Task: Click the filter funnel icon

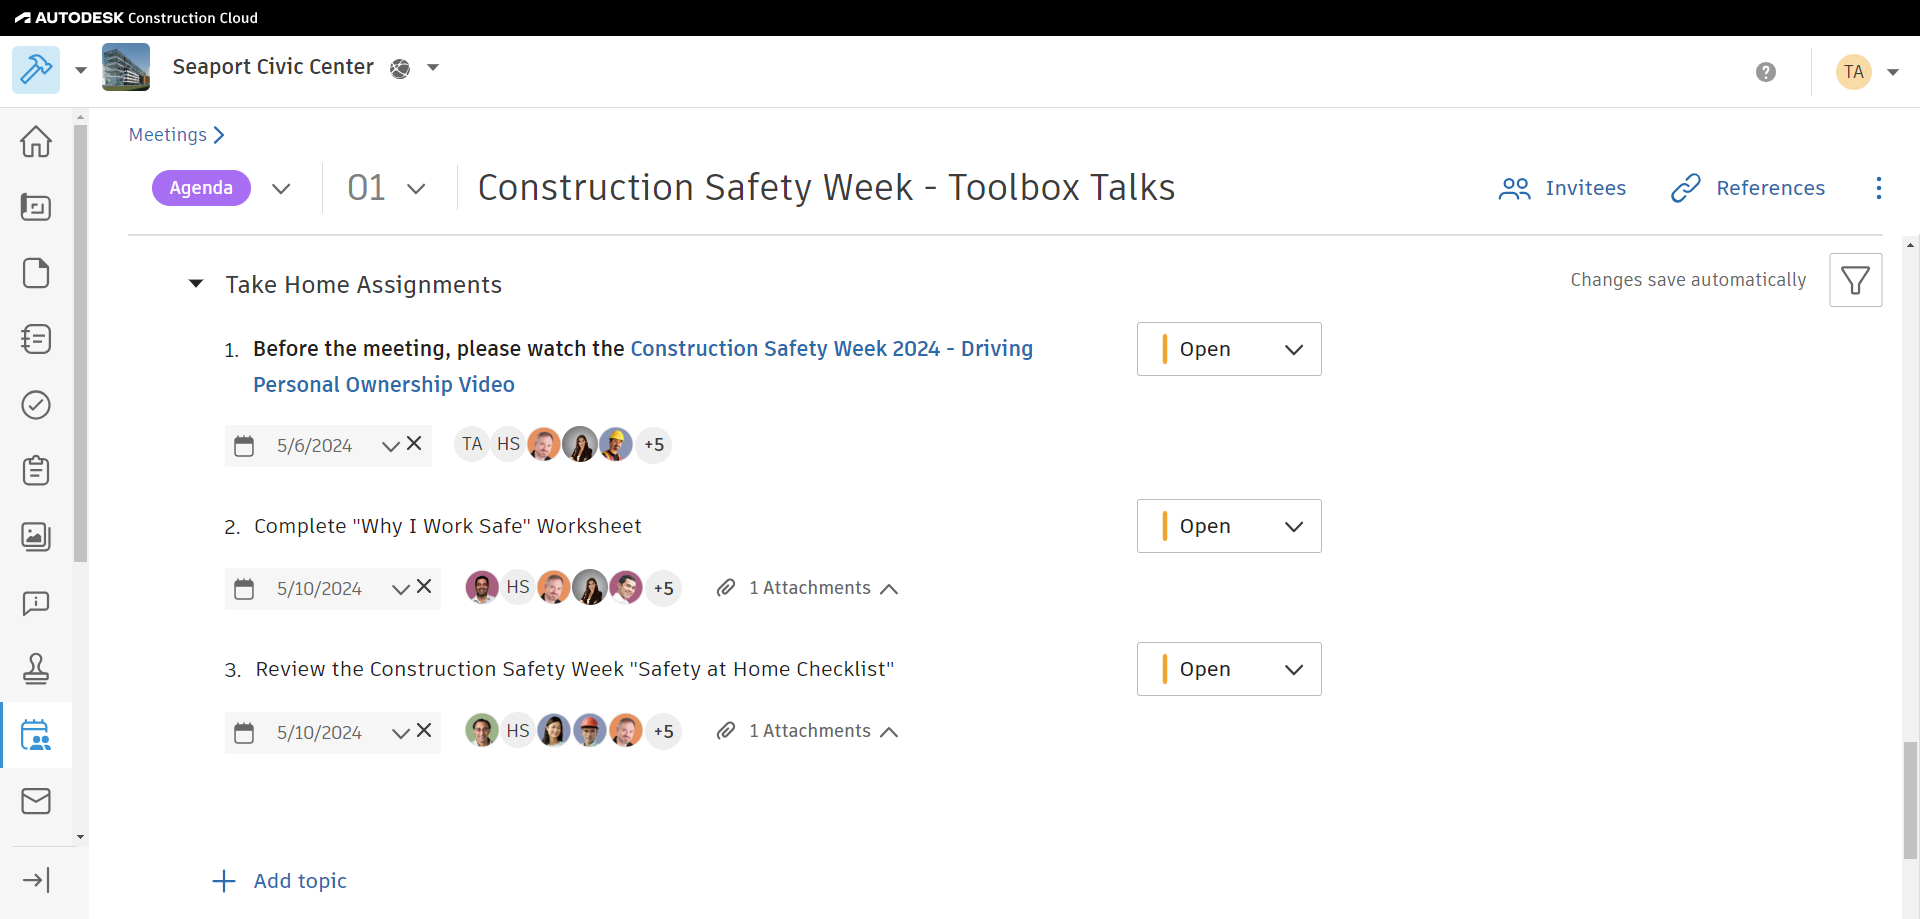Action: coord(1855,280)
